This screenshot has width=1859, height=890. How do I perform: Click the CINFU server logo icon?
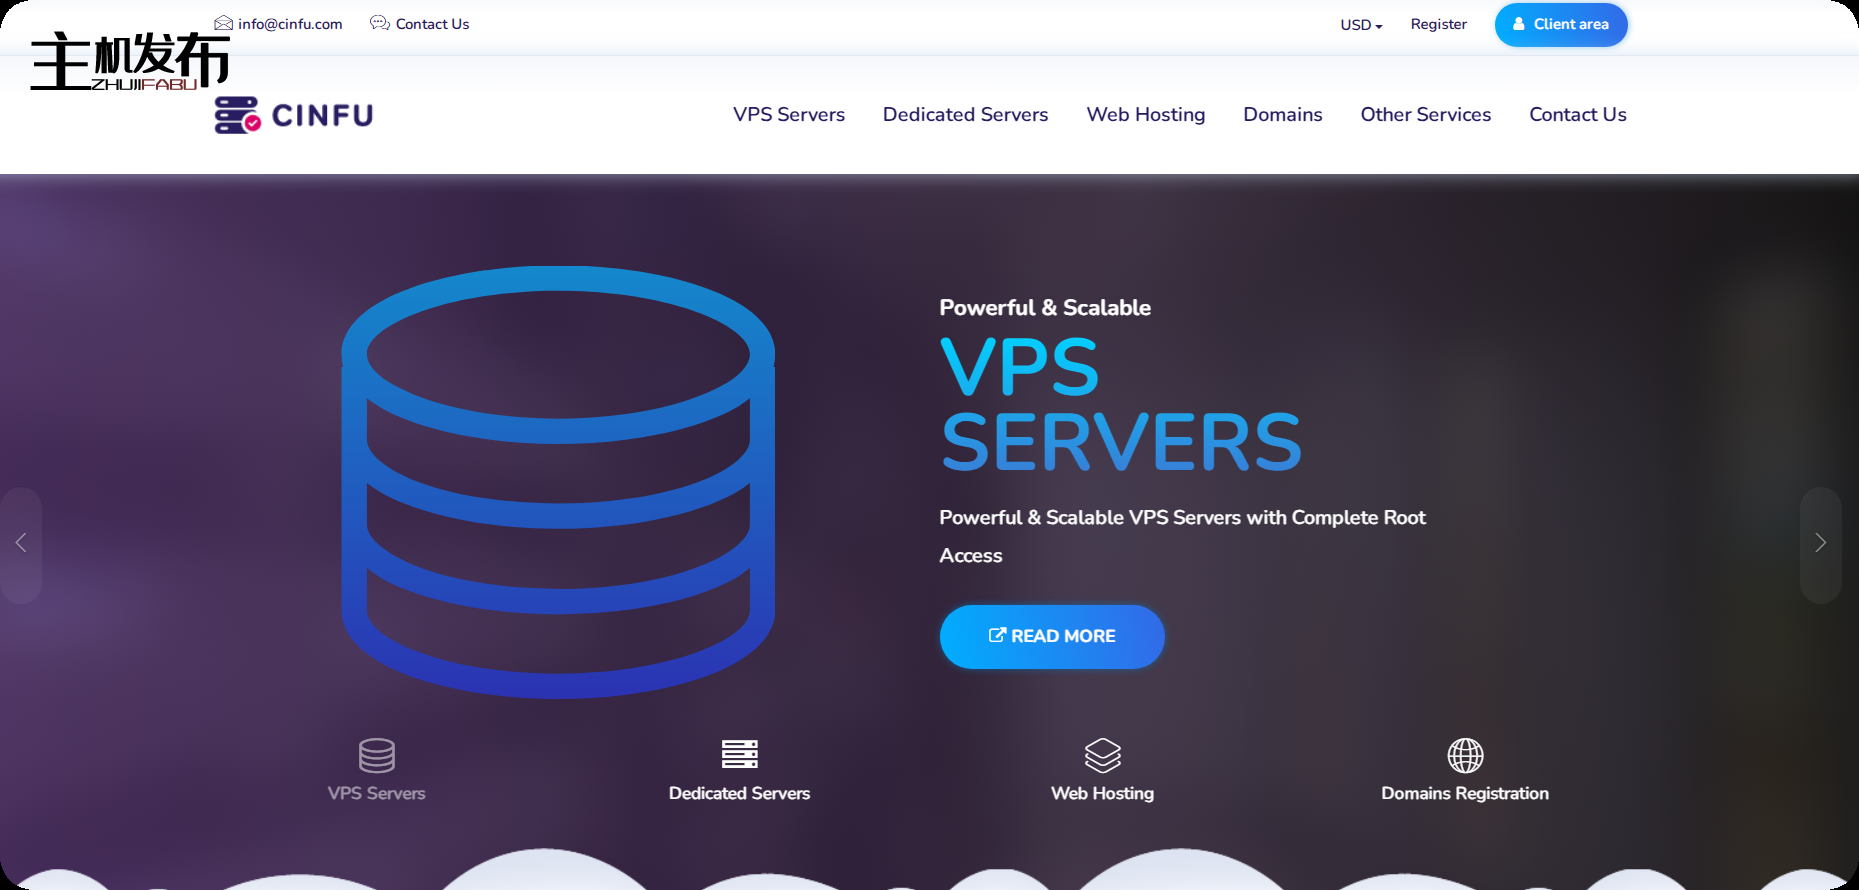(x=237, y=116)
